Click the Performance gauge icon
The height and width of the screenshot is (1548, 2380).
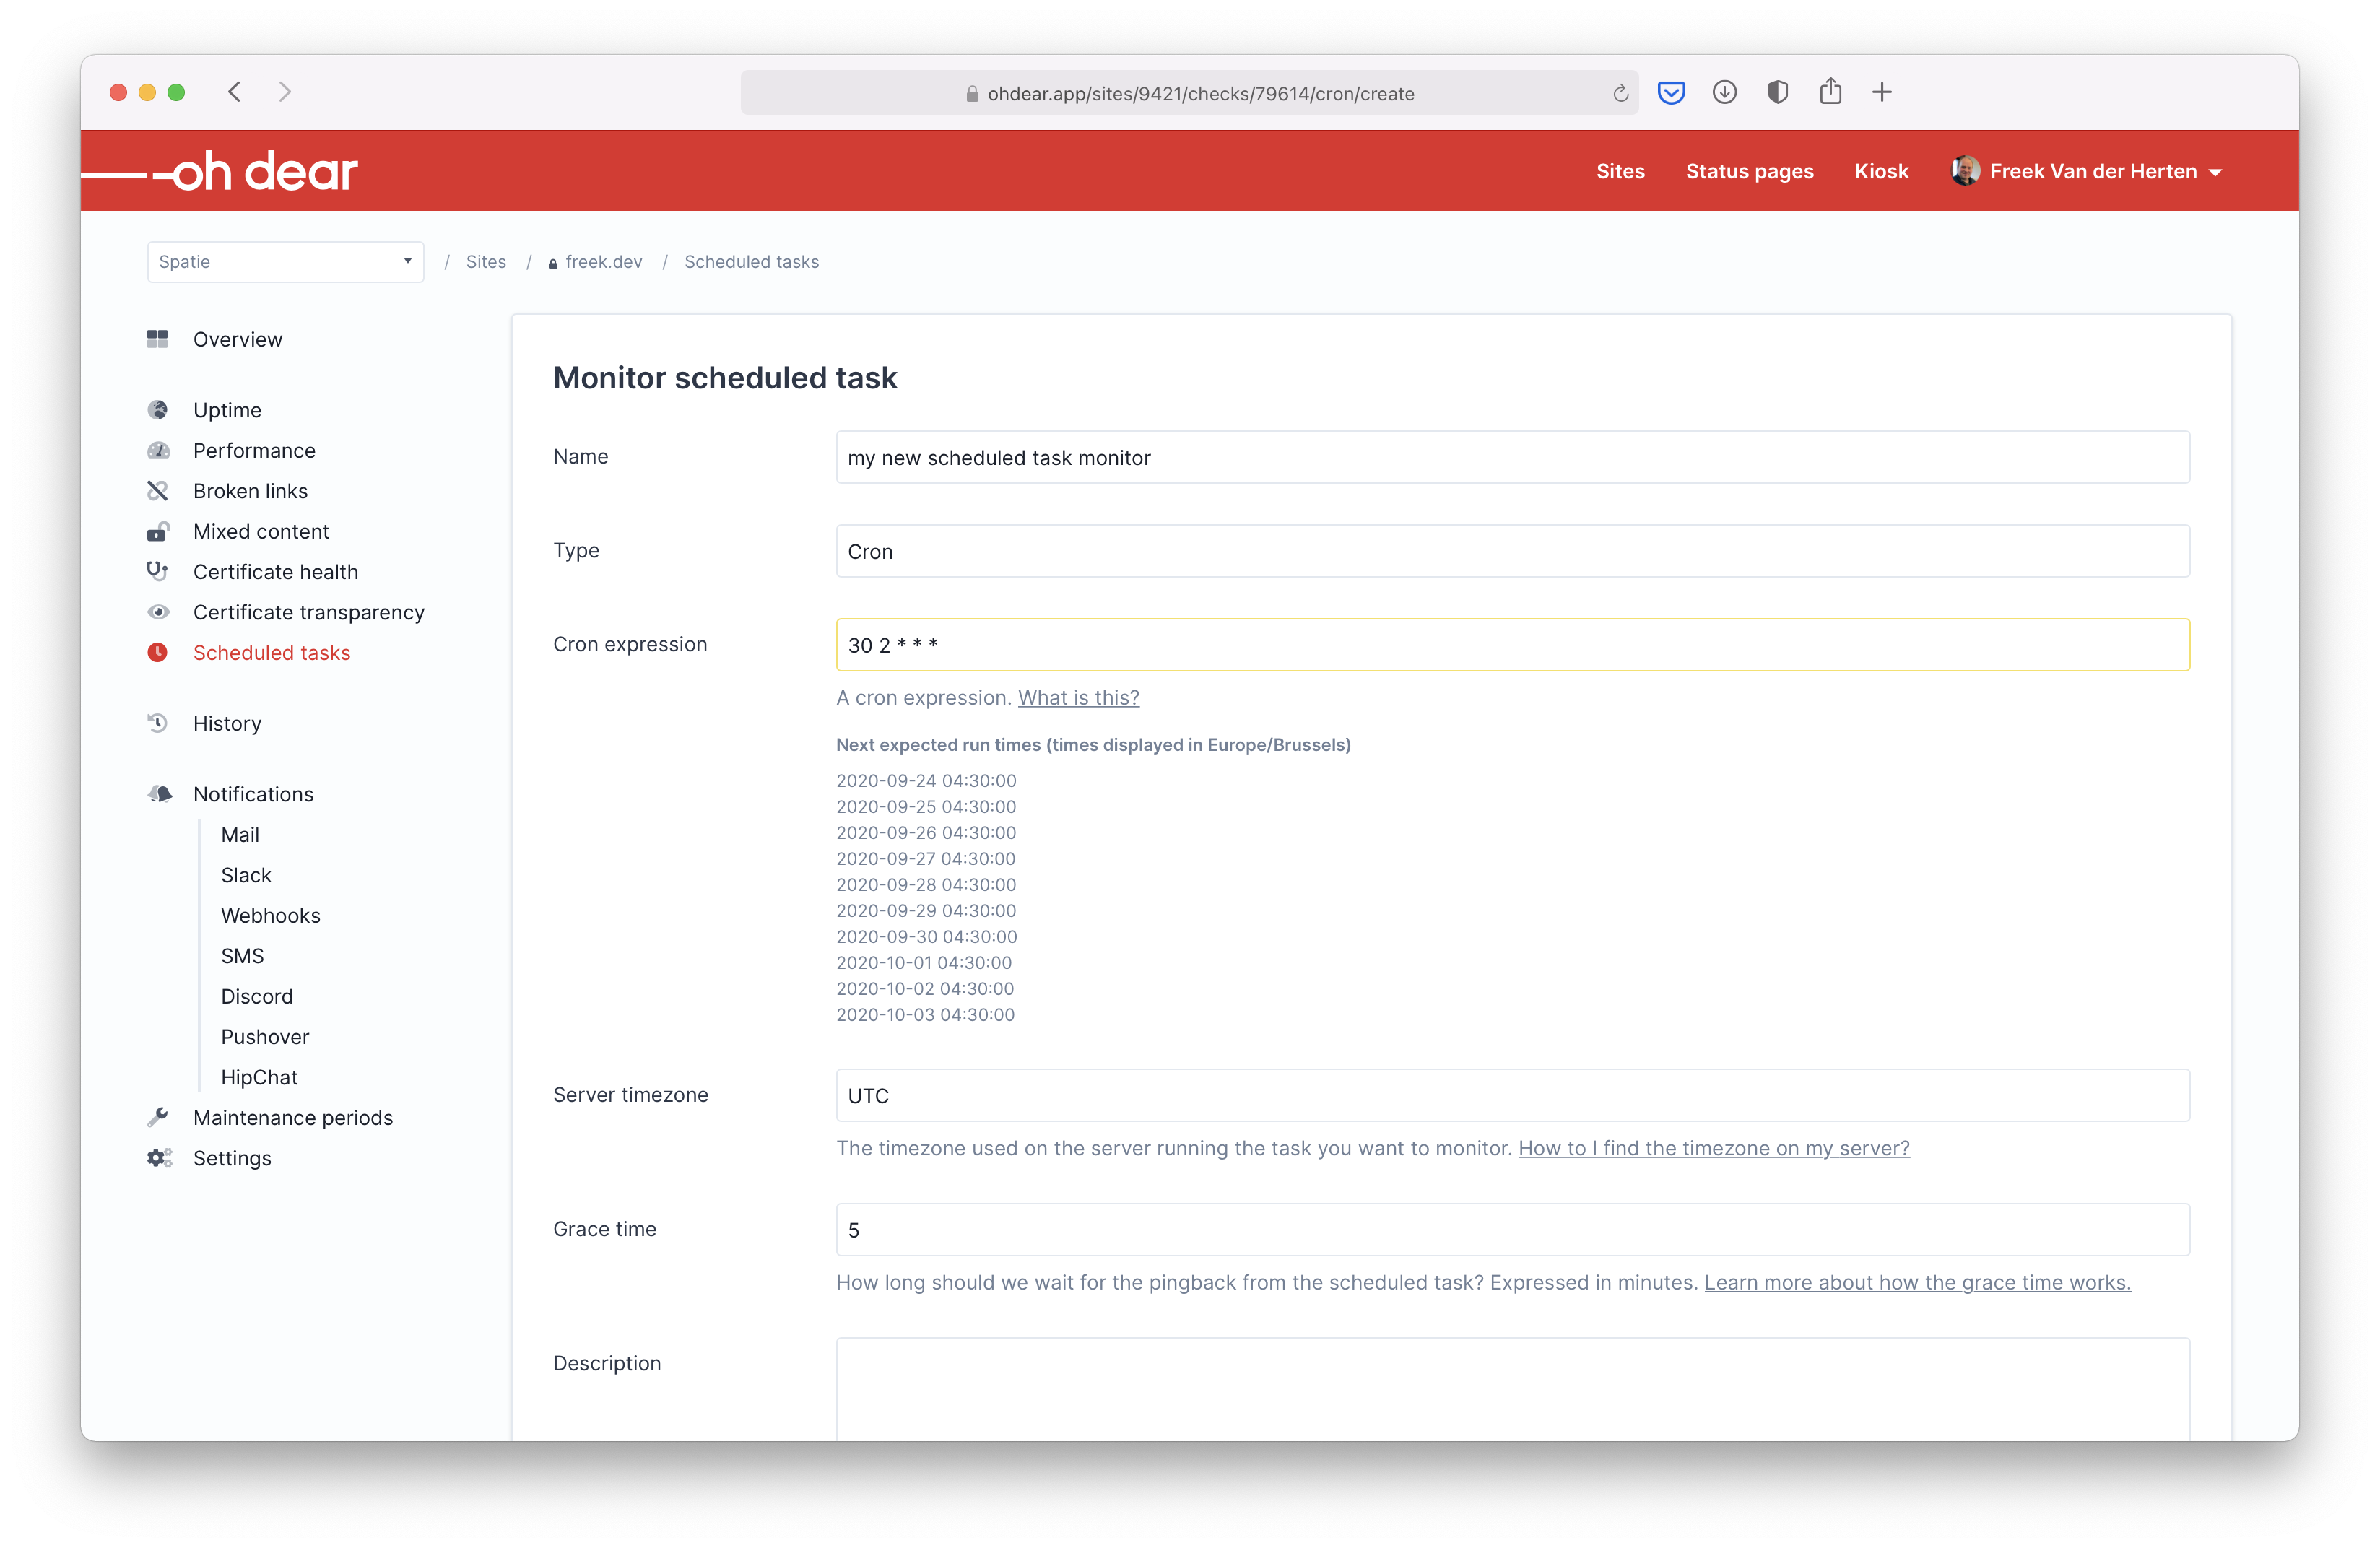(x=157, y=450)
